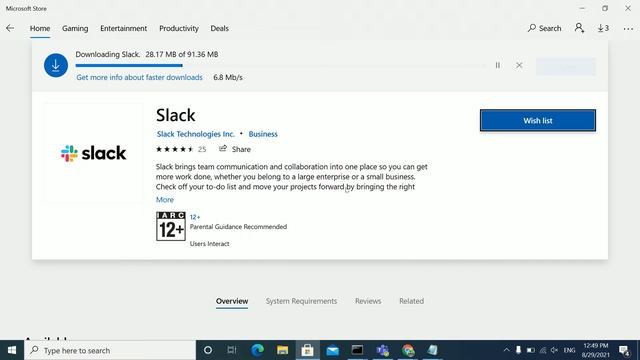Open the user account icon
640x360 pixels.
tap(579, 28)
